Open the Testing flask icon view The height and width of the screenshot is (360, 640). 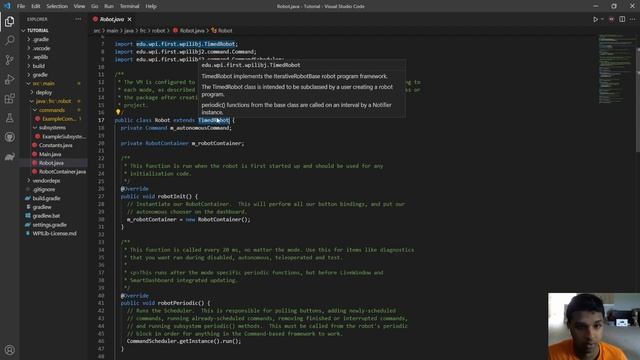pyautogui.click(x=9, y=118)
